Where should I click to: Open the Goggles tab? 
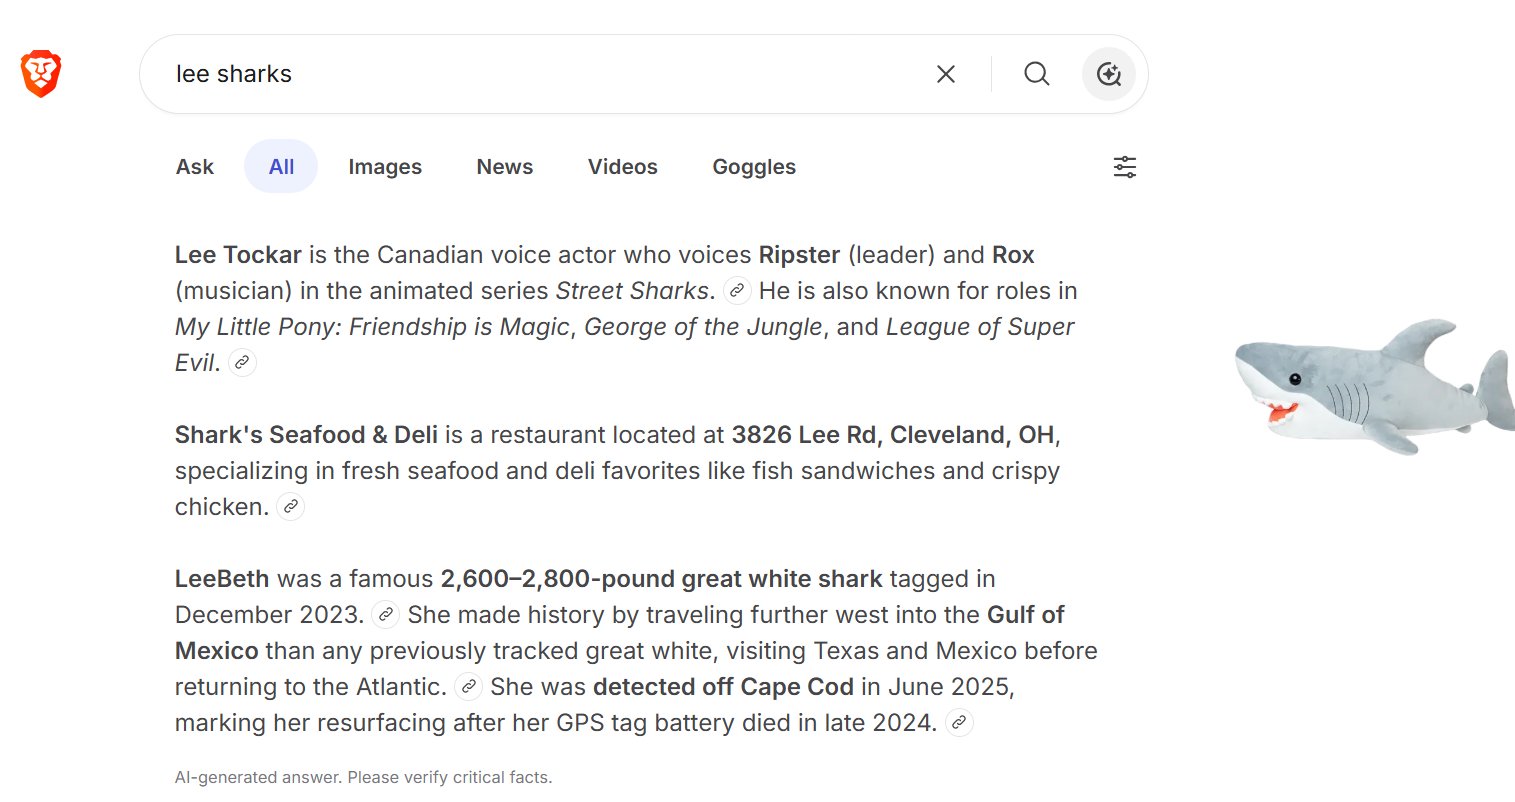(x=754, y=167)
